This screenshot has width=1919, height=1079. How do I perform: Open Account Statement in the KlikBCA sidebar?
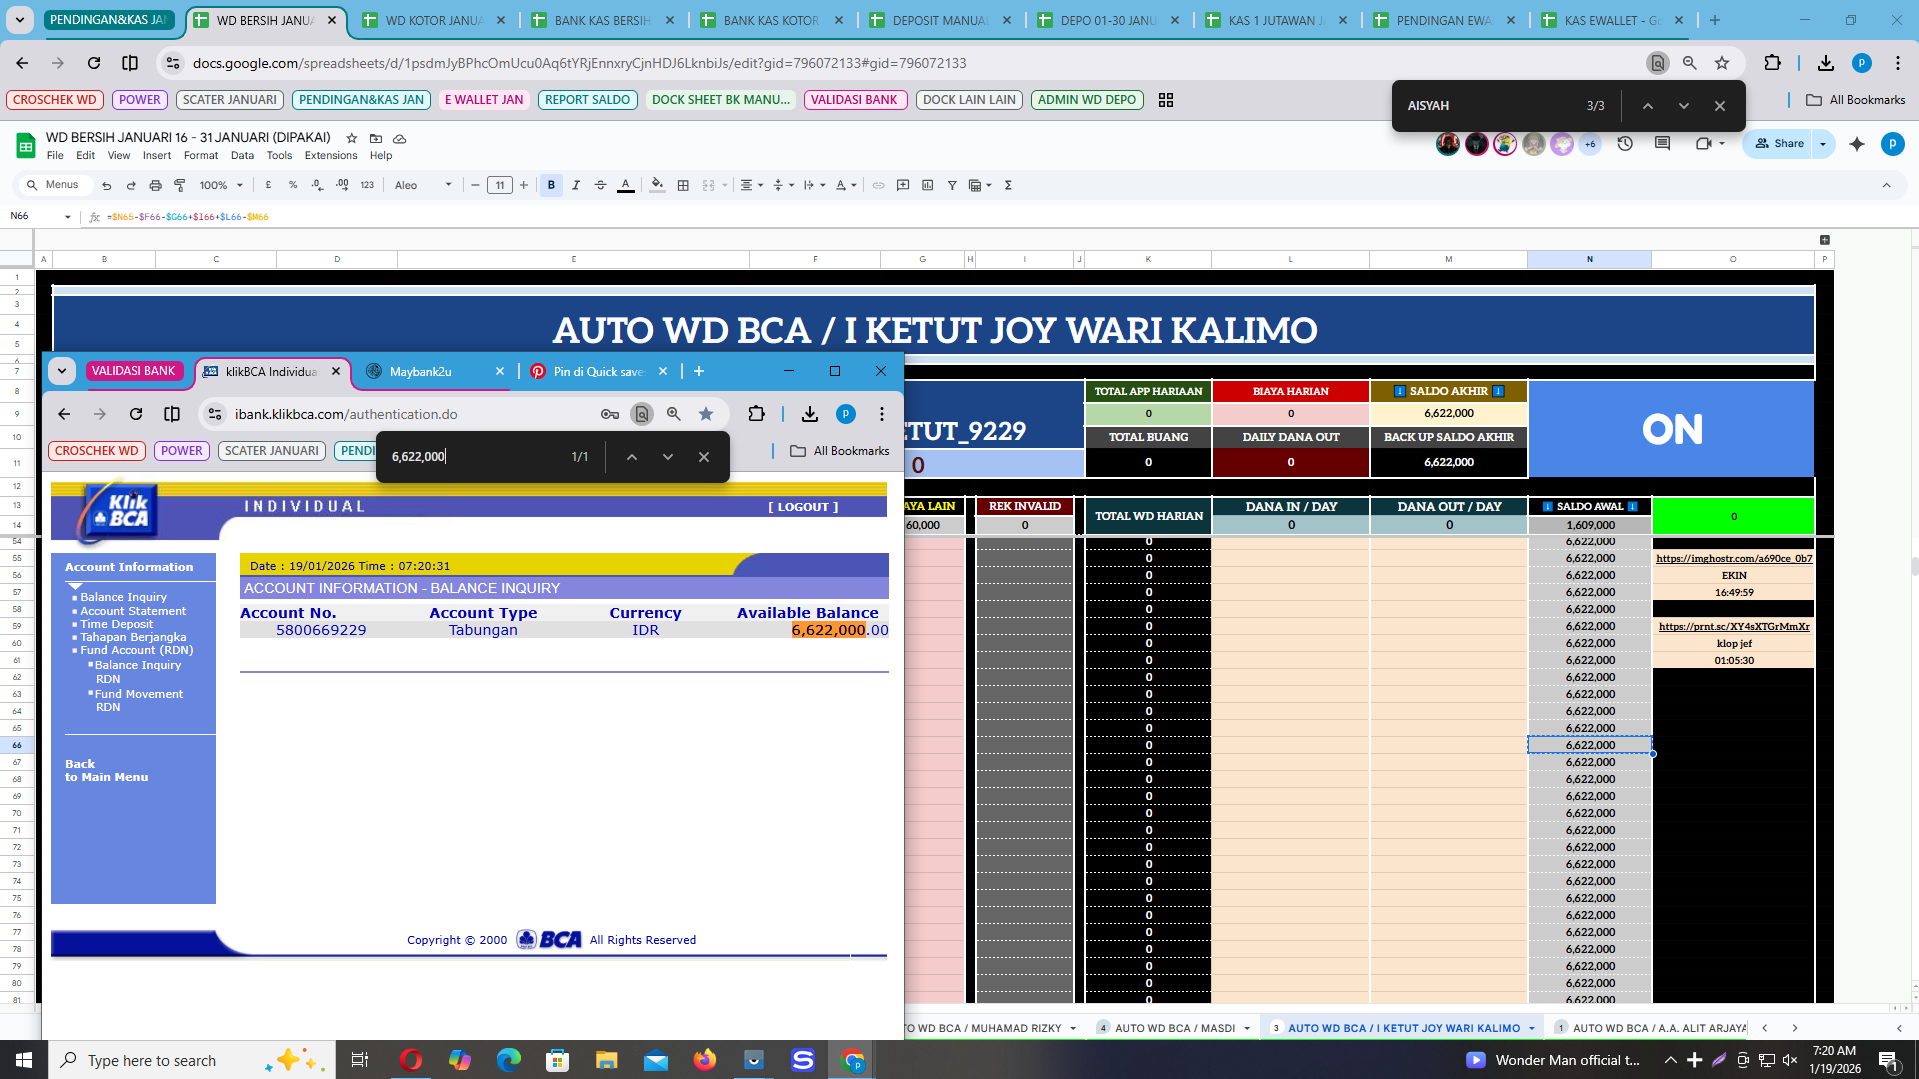(133, 611)
